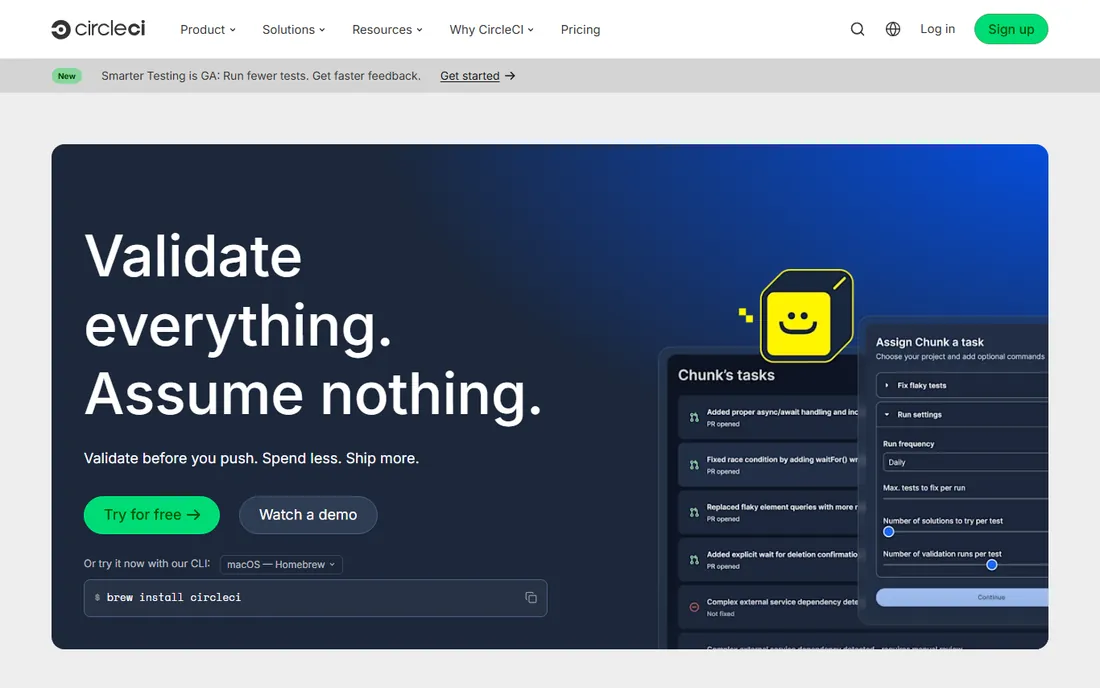
Task: Click Try for free button
Action: (152, 515)
